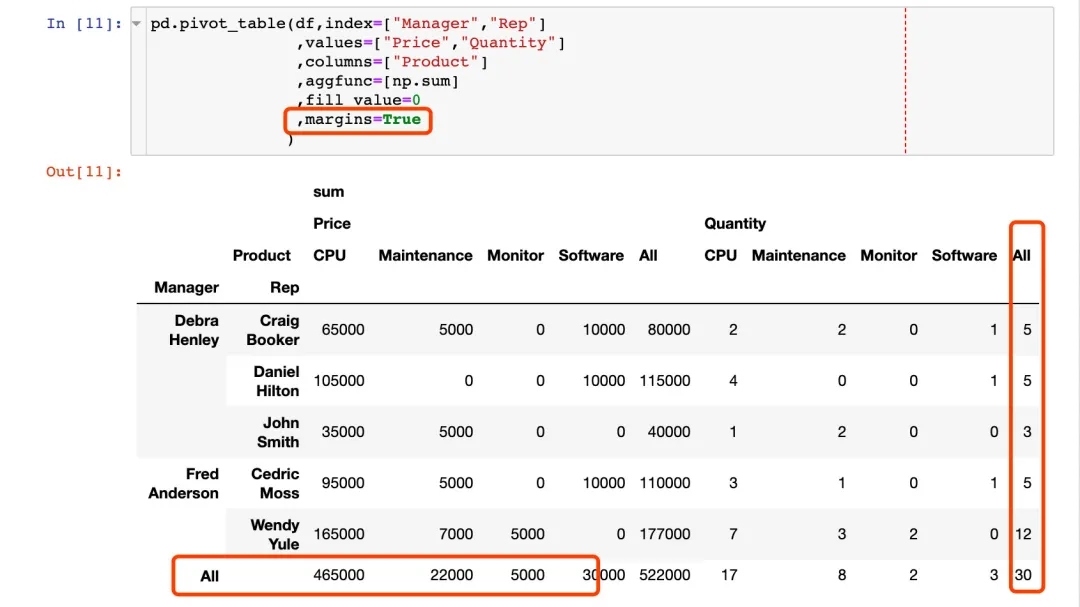Click the Debra Henley manager row label
Viewport: 1080px width, 607px height.
(196, 330)
